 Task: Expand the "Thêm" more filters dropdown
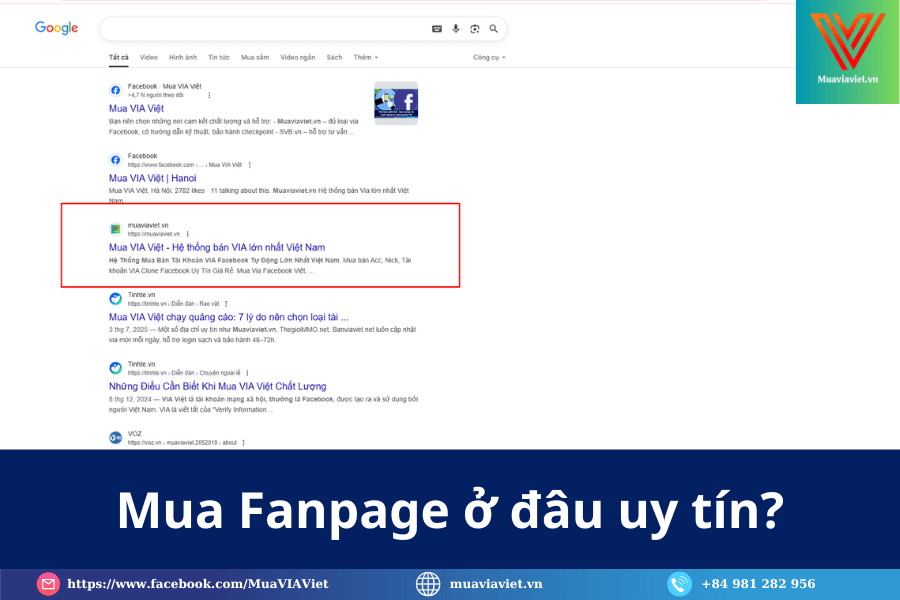365,57
